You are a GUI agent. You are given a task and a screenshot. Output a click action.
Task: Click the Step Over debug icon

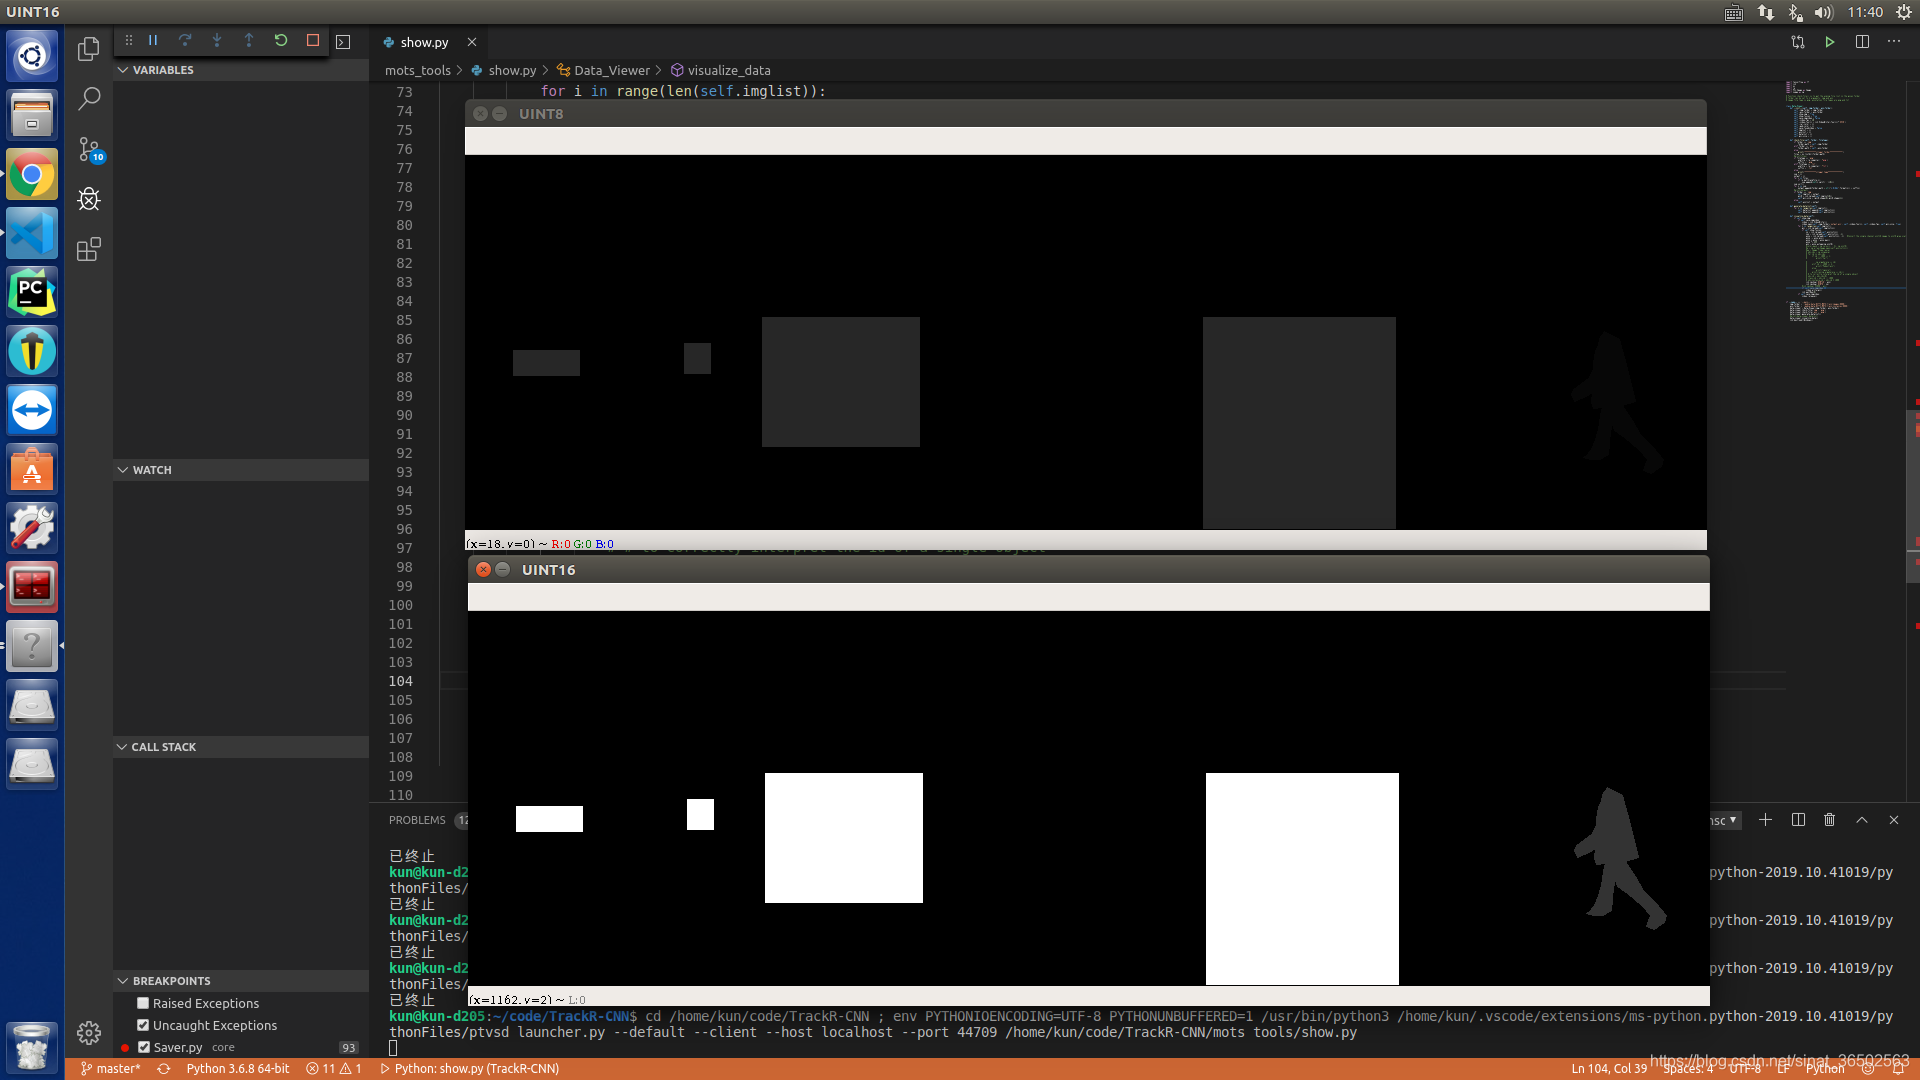[185, 41]
